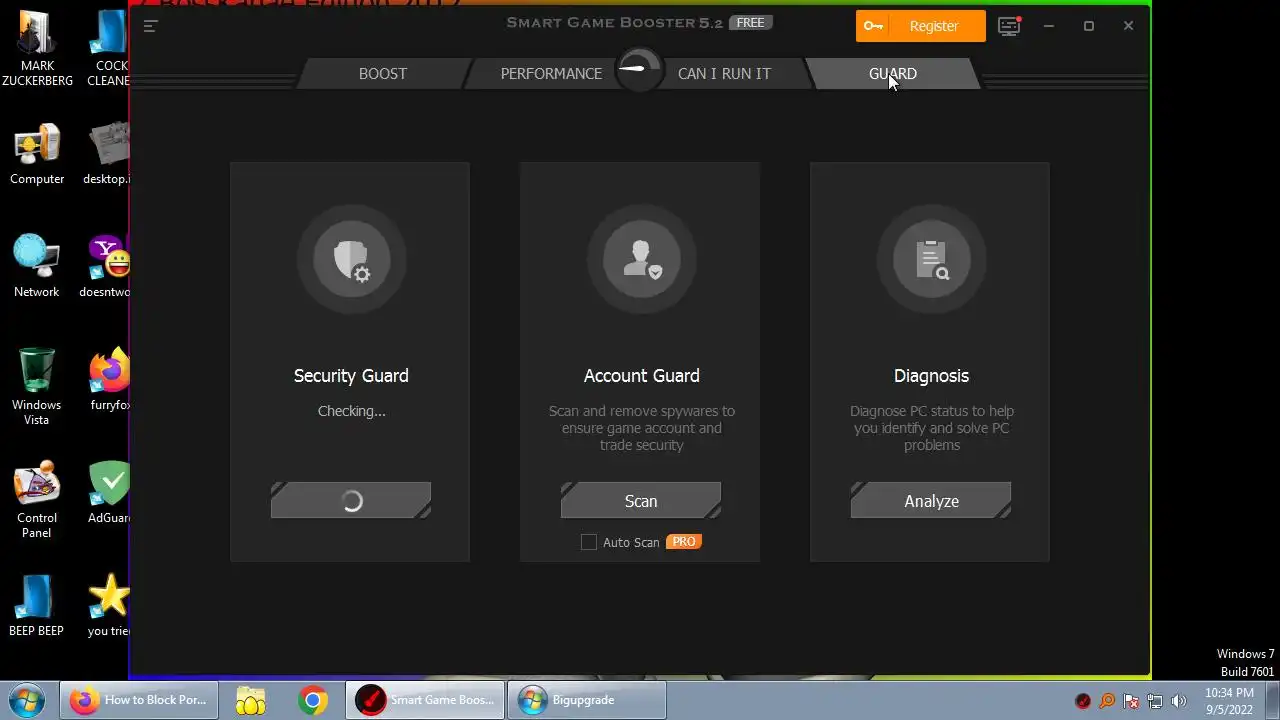
Task: Open the BEEP BEEP desktop icon
Action: click(x=37, y=605)
